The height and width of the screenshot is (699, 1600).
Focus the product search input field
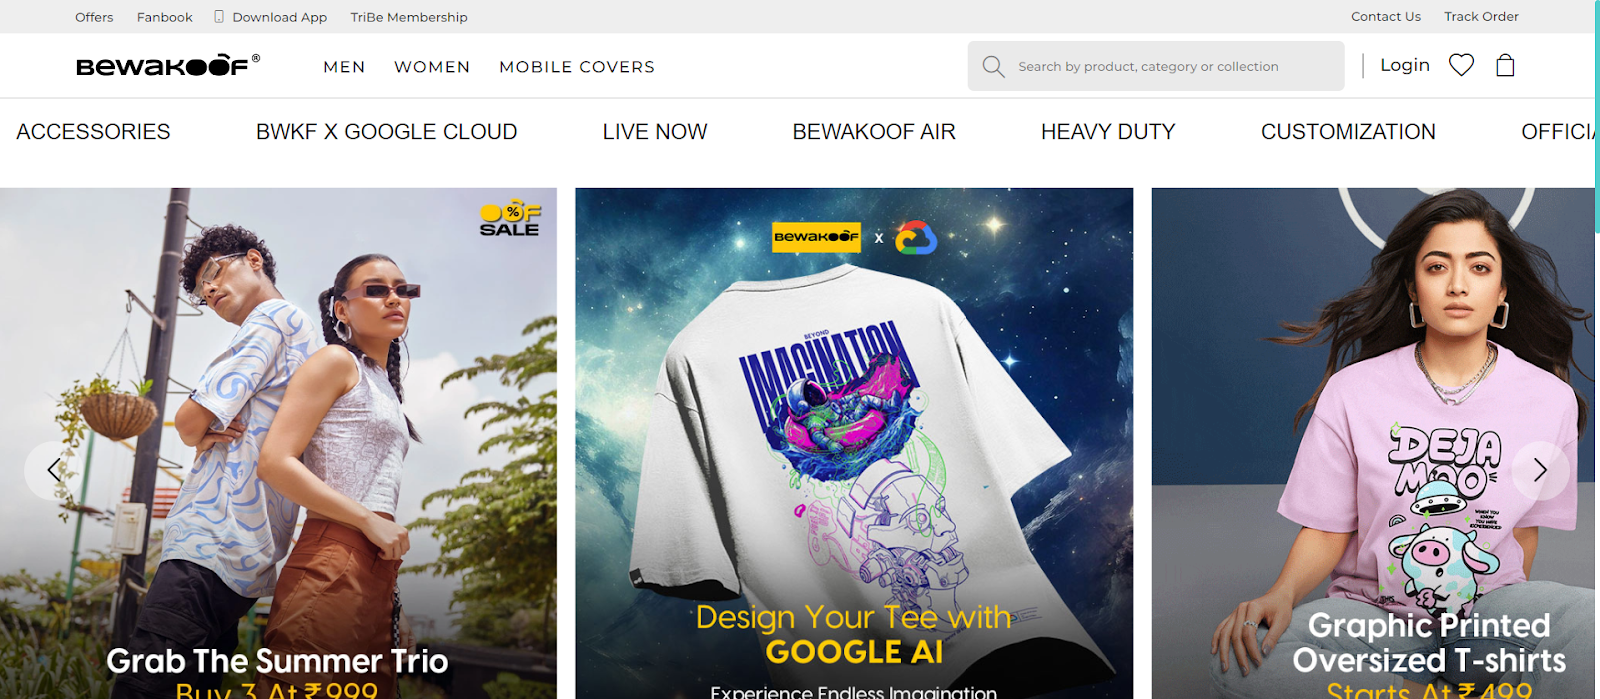point(1170,66)
